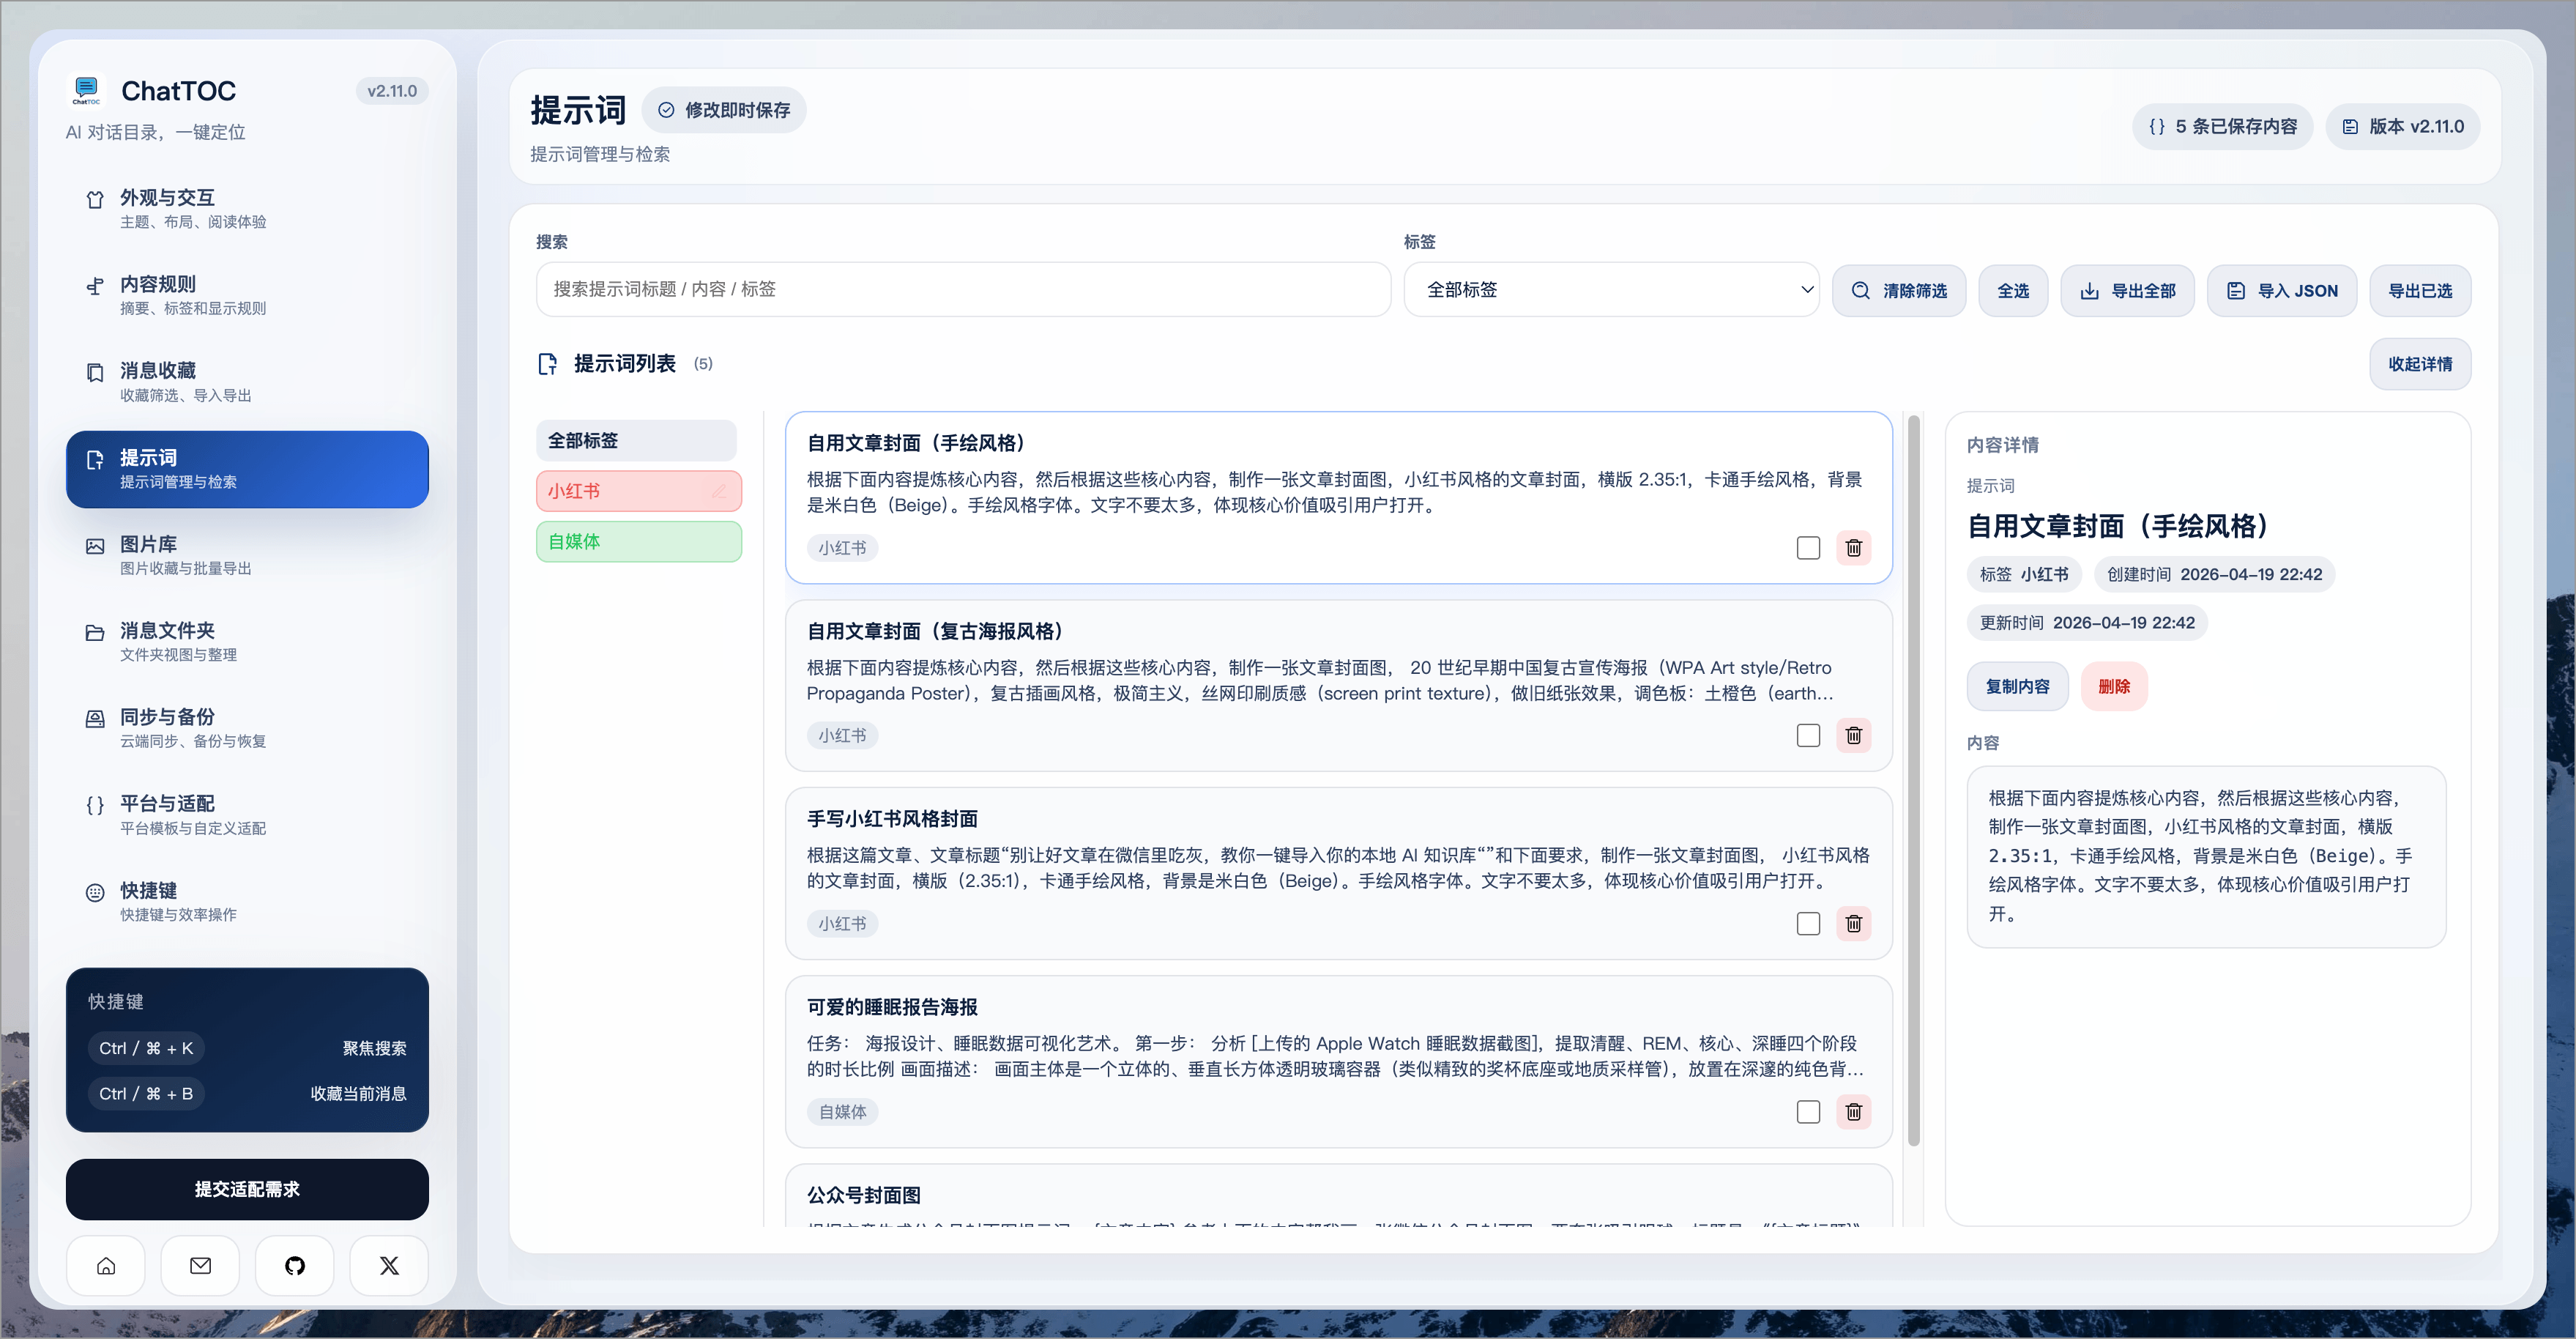Expand the 全部标签 tag dropdown
Viewport: 2576px width, 1339px height.
(x=1611, y=289)
